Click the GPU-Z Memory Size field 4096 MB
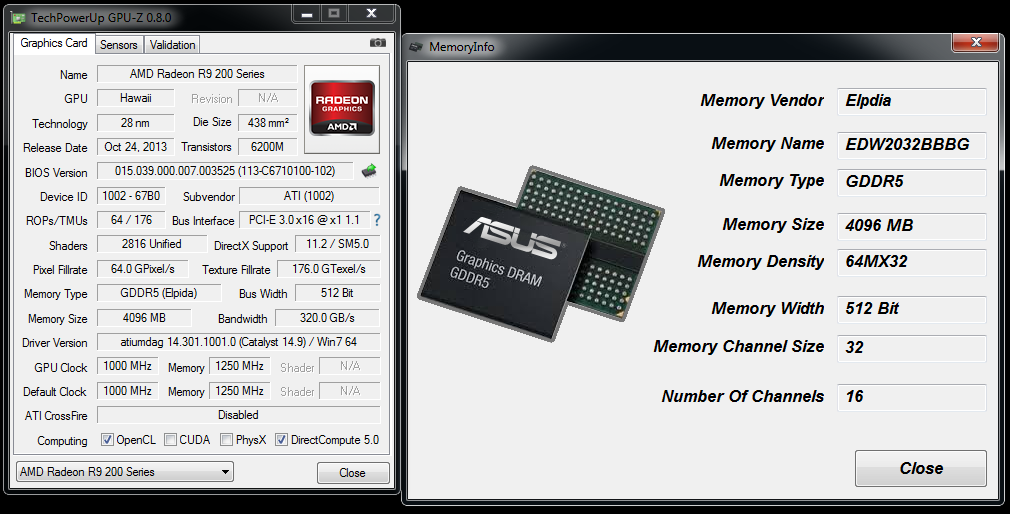Image resolution: width=1010 pixels, height=514 pixels. pyautogui.click(x=144, y=318)
